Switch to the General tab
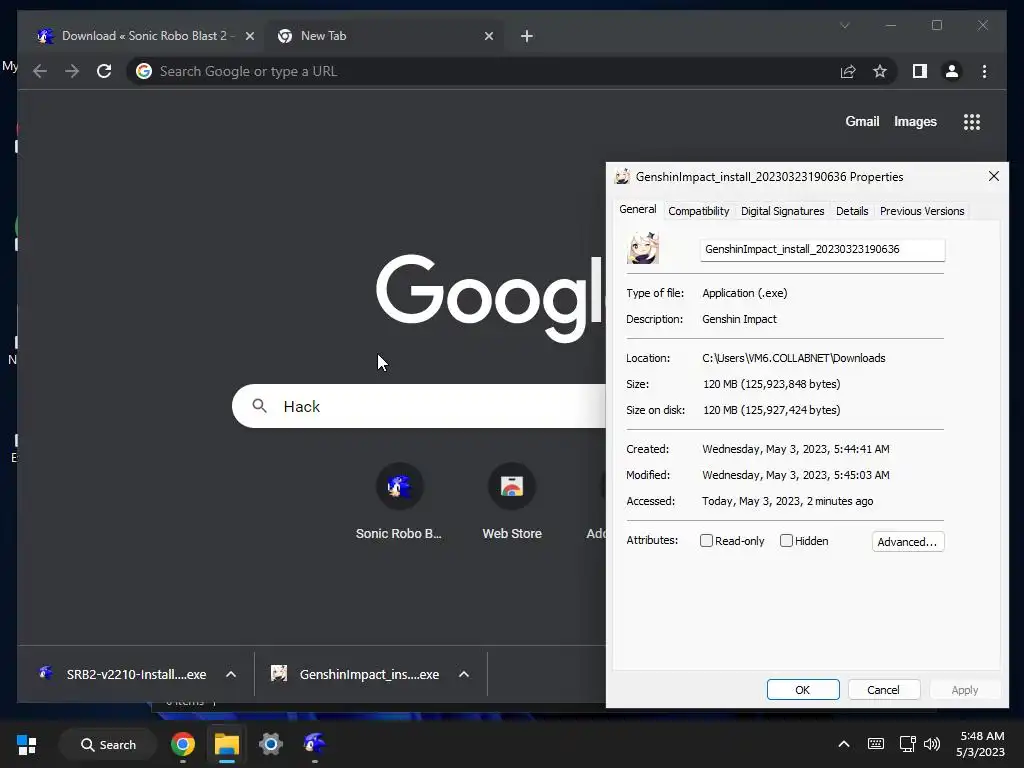This screenshot has width=1024, height=768. pyautogui.click(x=638, y=210)
